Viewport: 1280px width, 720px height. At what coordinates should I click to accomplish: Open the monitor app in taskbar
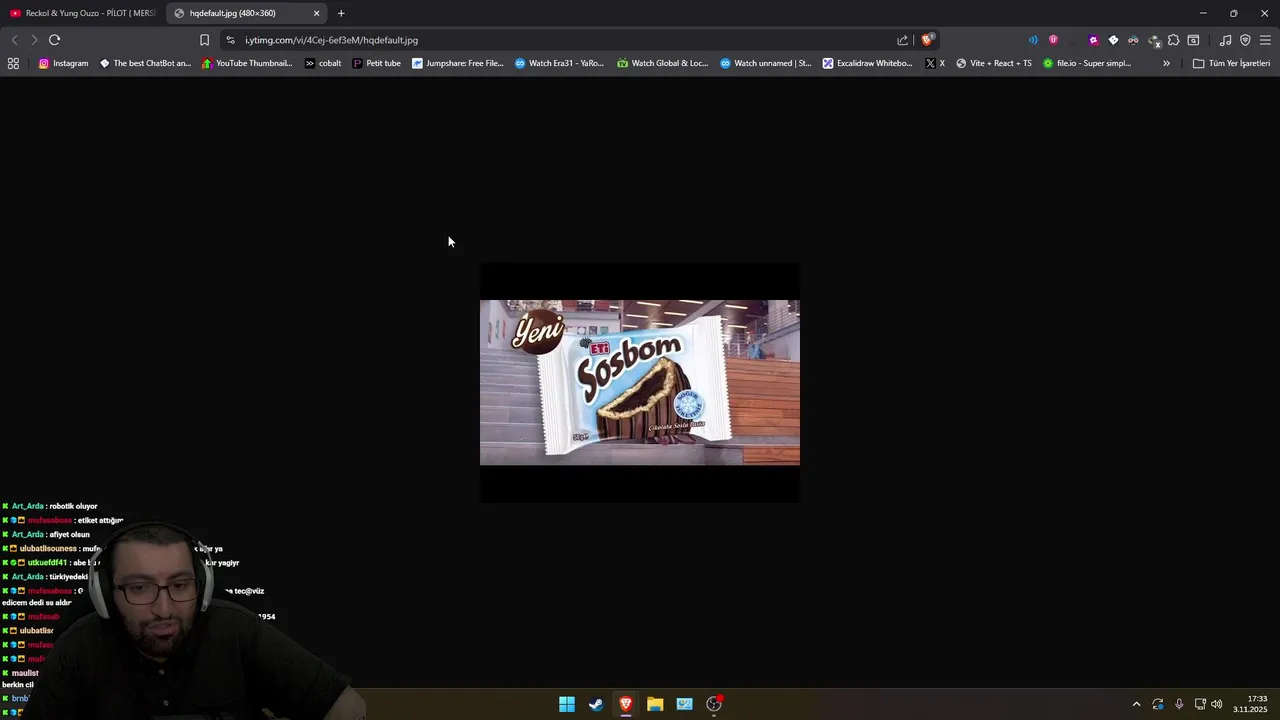click(684, 704)
